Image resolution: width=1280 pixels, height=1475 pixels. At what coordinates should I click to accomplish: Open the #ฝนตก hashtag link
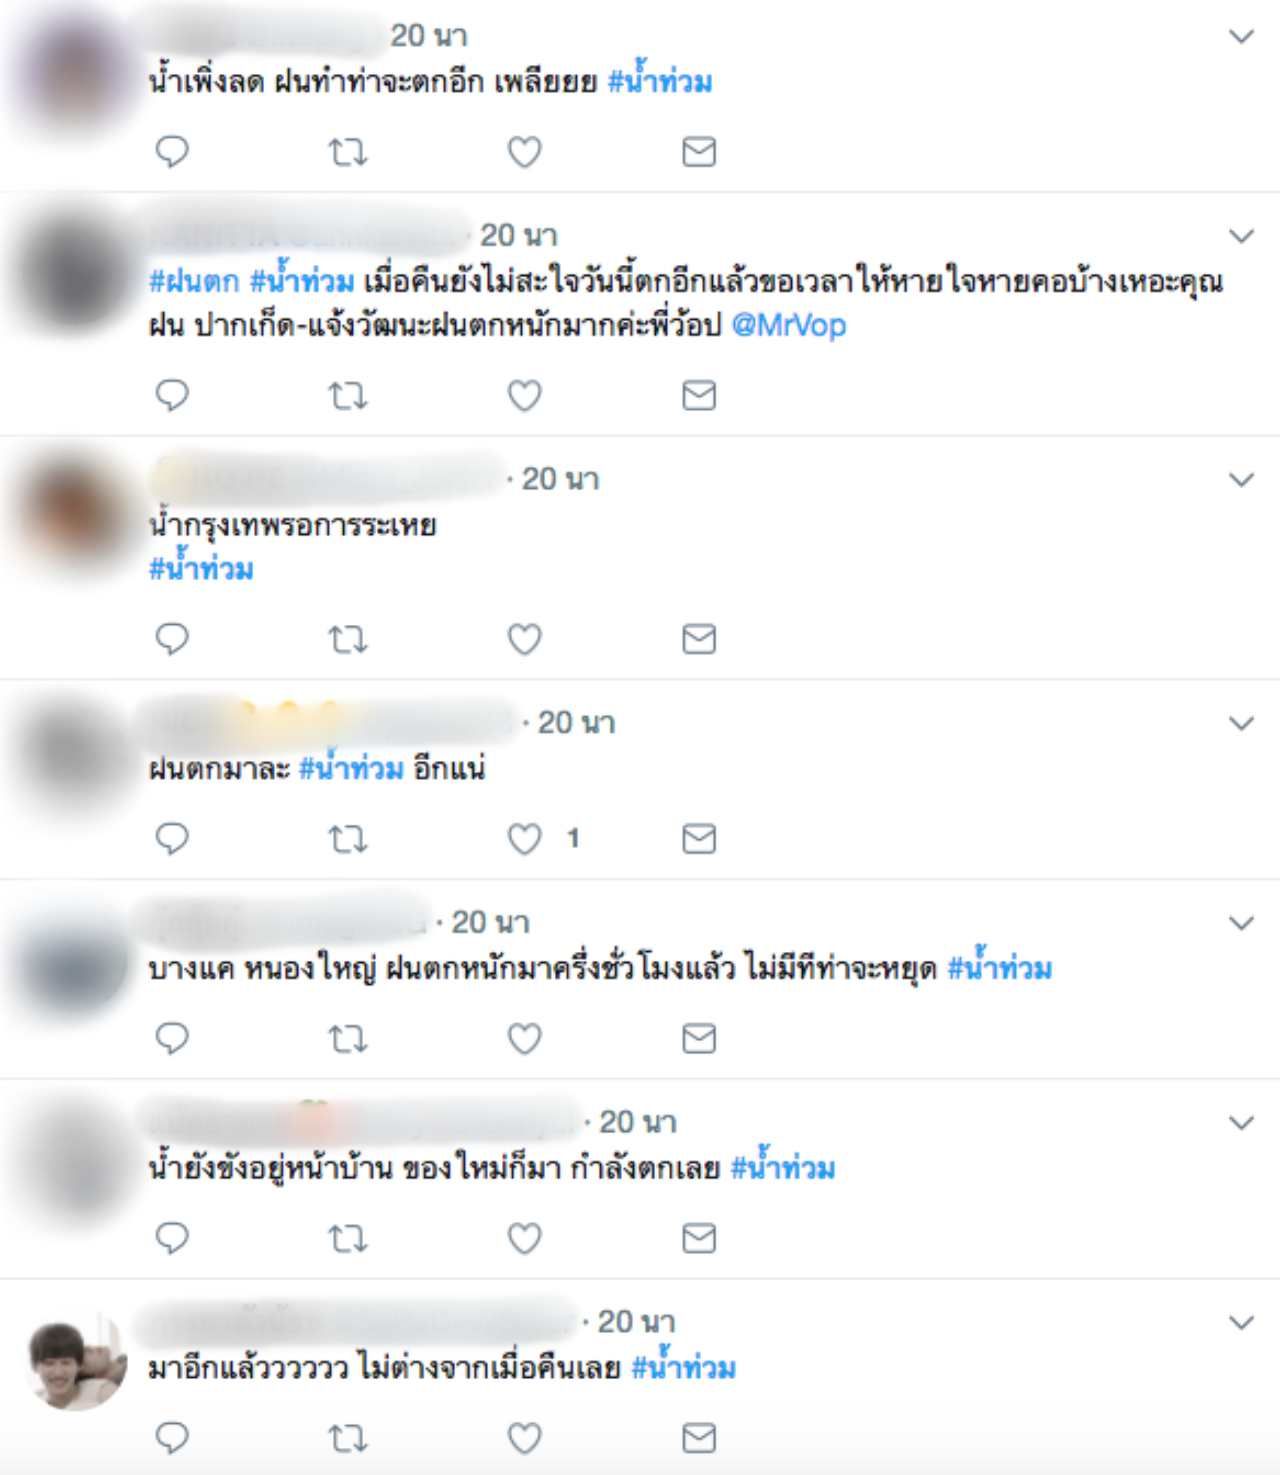coord(194,281)
